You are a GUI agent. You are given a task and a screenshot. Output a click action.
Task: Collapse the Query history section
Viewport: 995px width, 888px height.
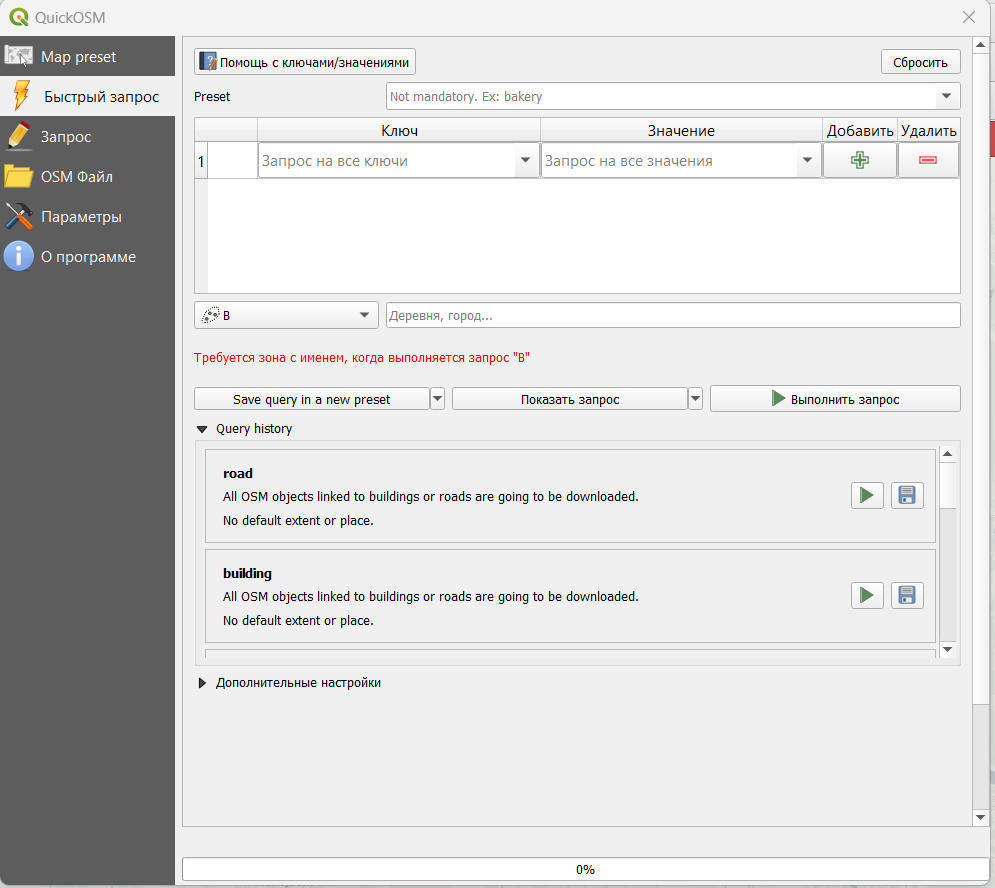(202, 429)
